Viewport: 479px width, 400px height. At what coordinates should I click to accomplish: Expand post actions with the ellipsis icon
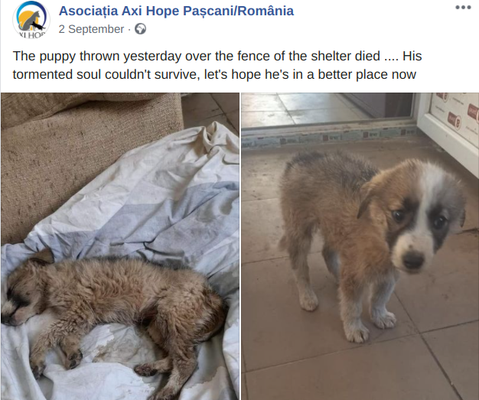[463, 8]
